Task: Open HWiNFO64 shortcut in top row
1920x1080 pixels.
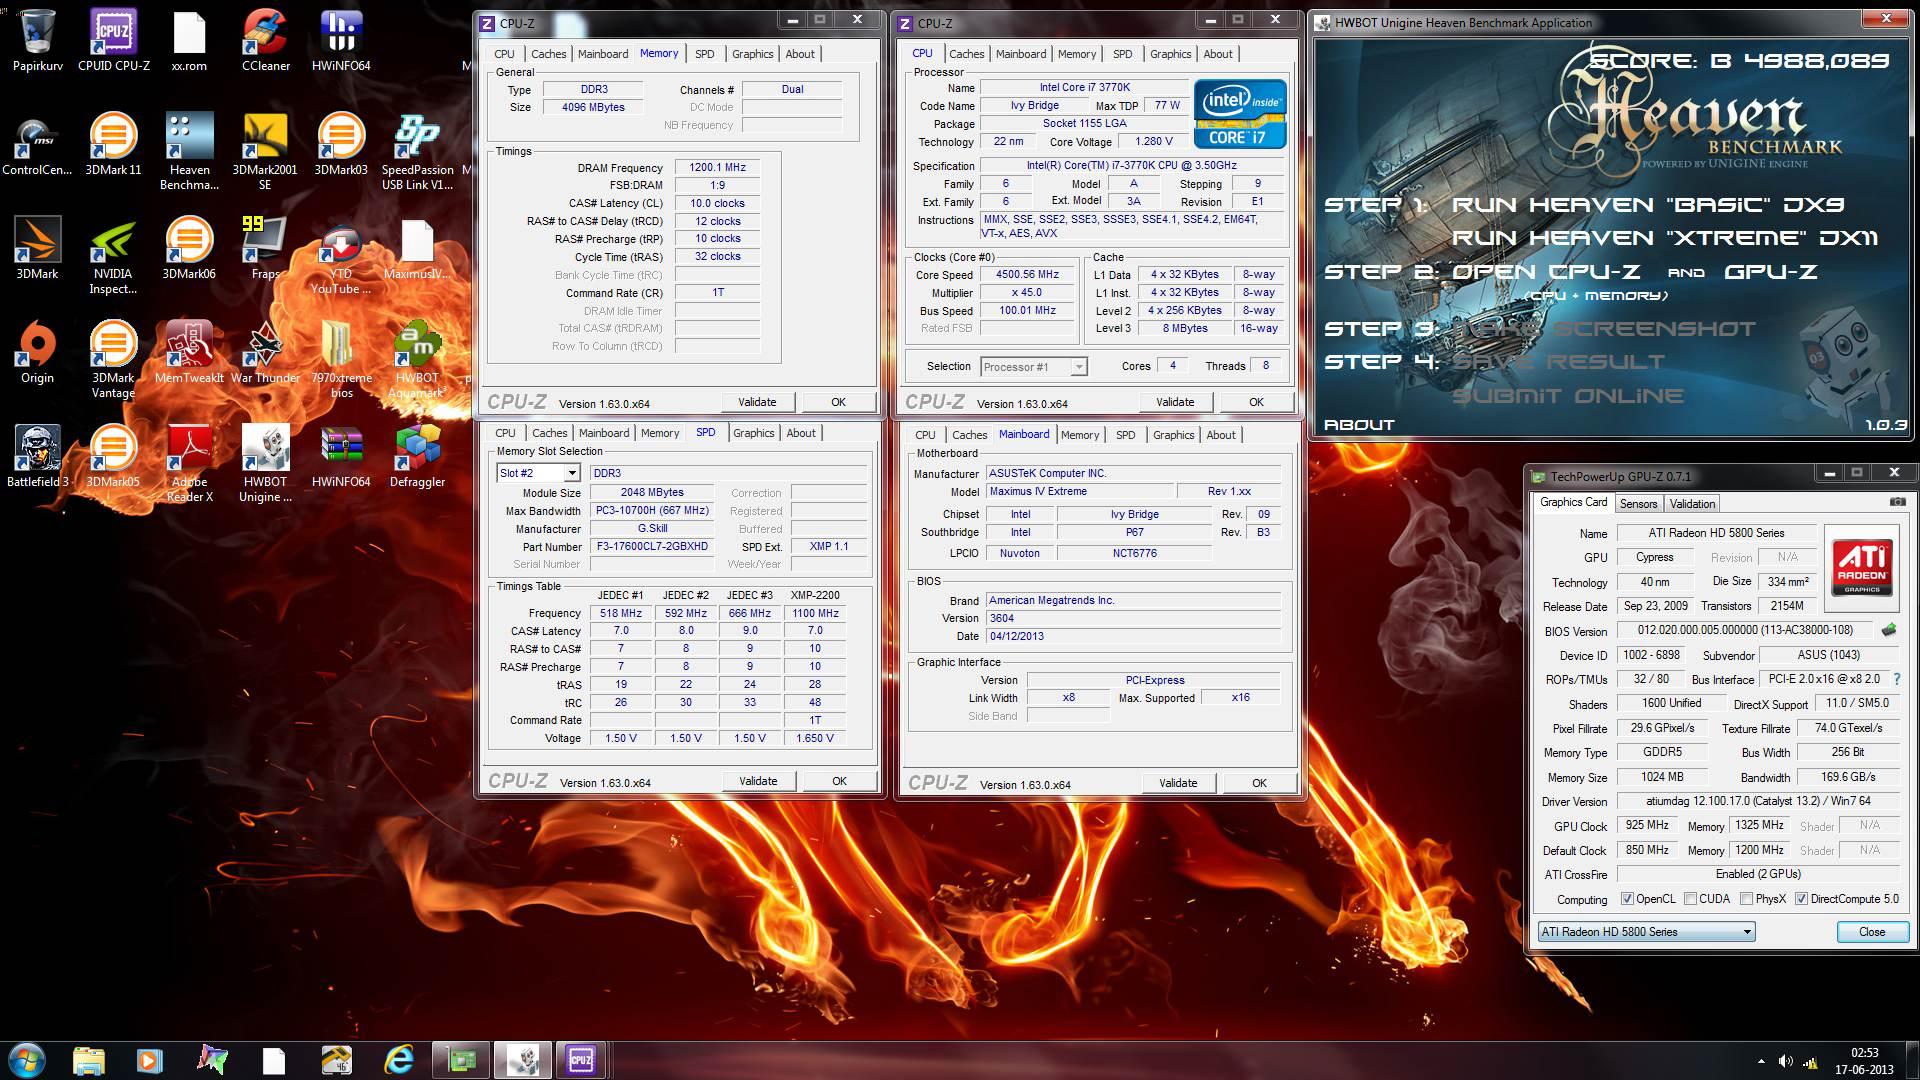Action: 341,40
